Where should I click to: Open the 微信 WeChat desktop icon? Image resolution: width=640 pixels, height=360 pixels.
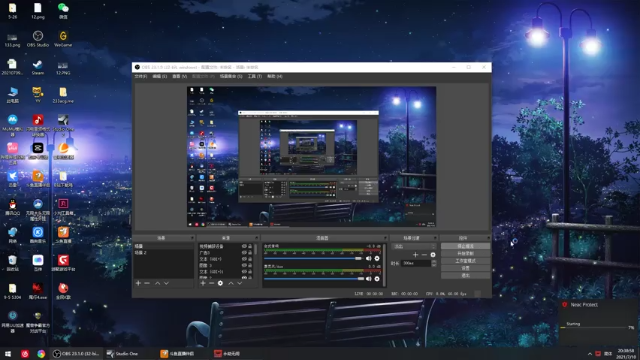point(63,11)
